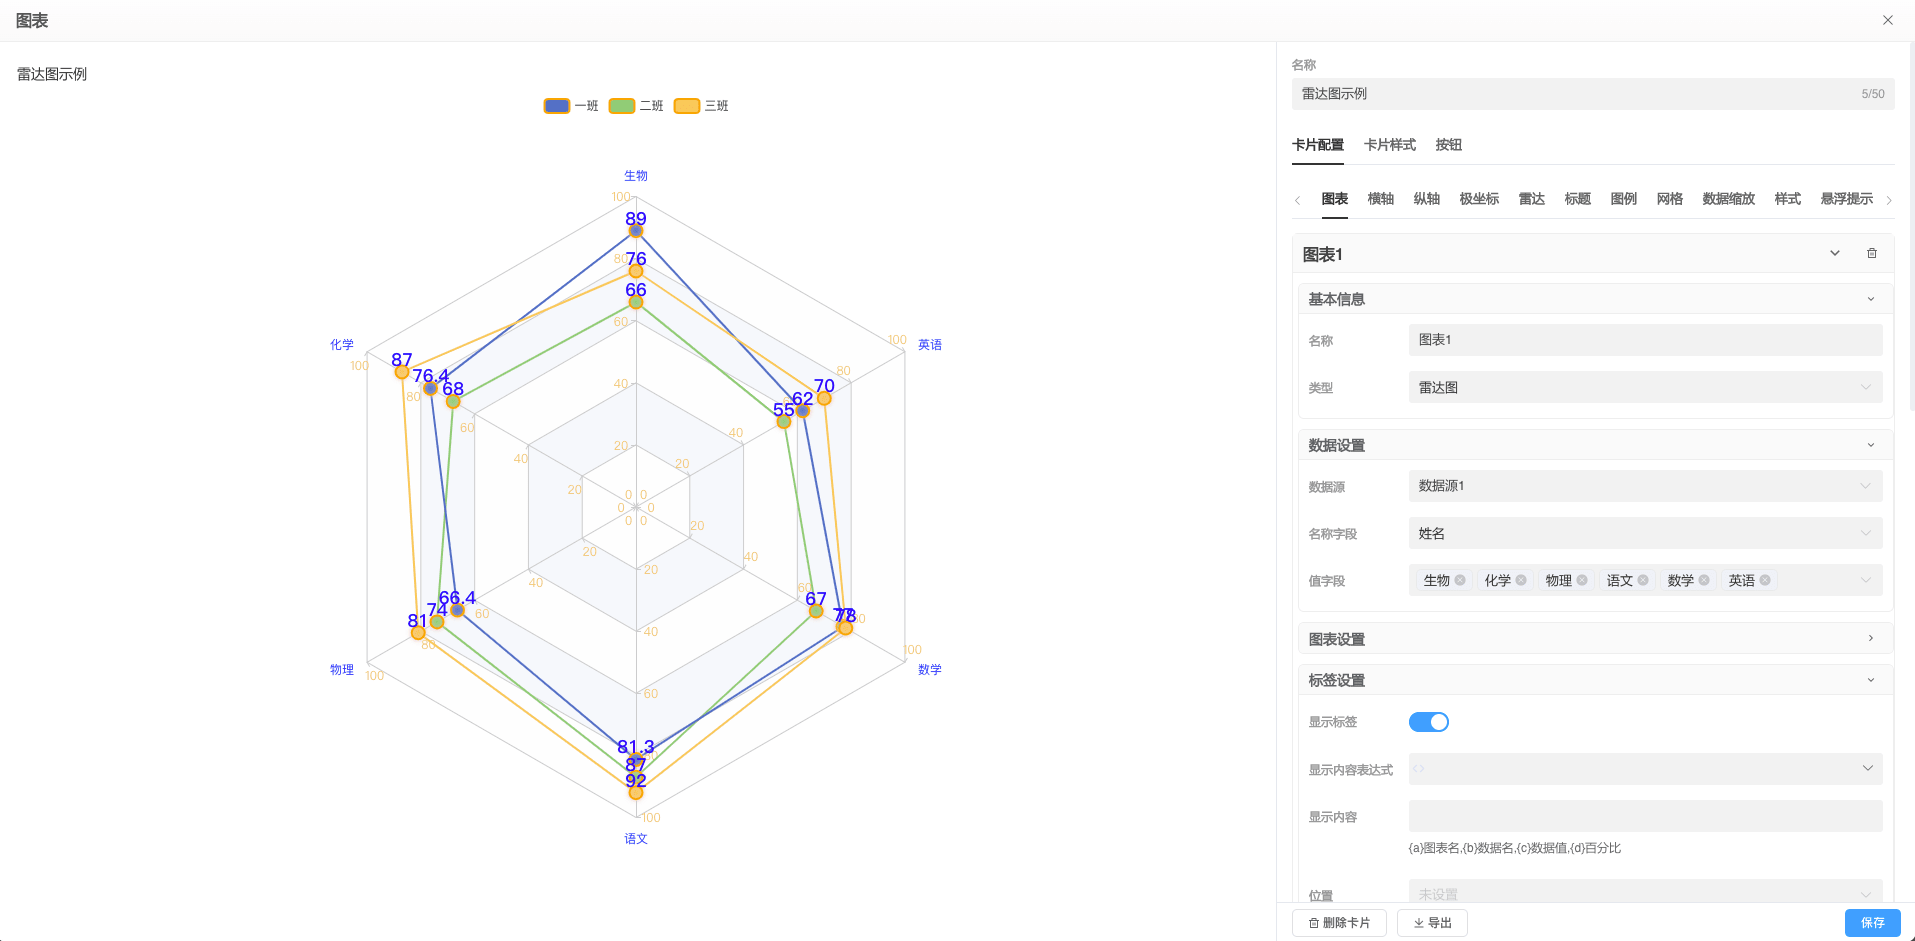Click the 保存 button

pos(1872,922)
